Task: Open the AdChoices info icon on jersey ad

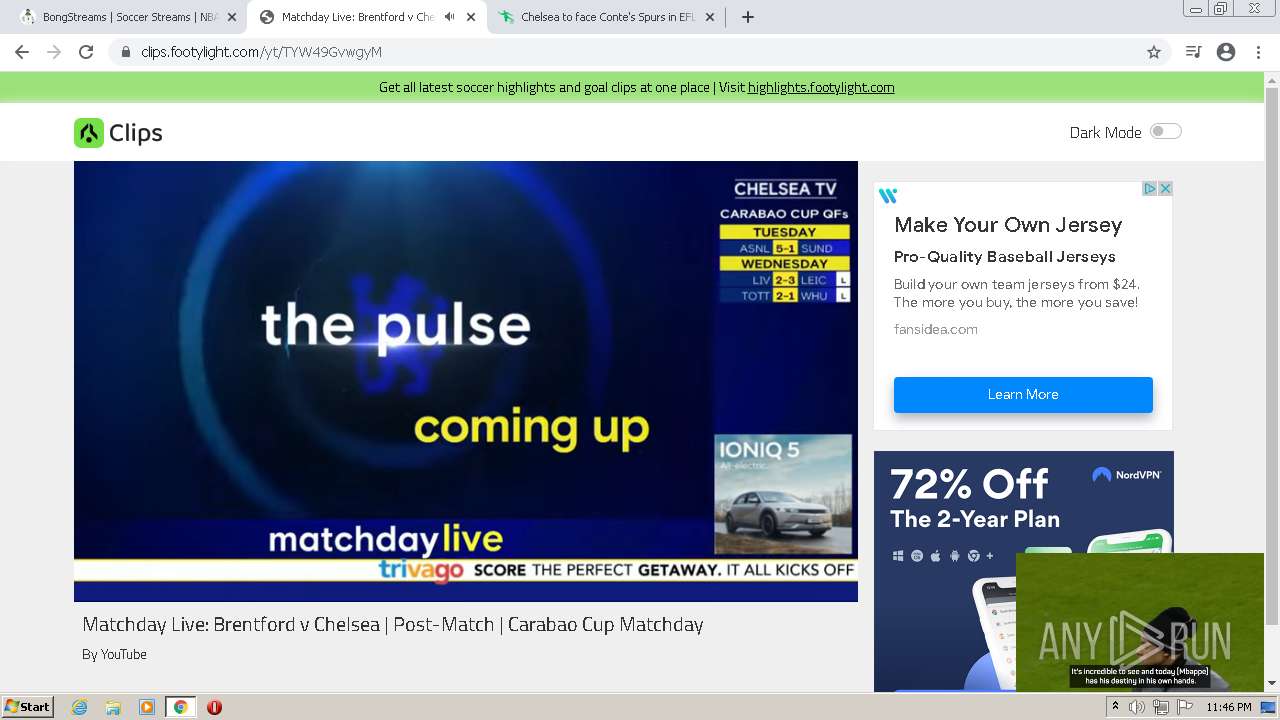Action: (x=1150, y=189)
